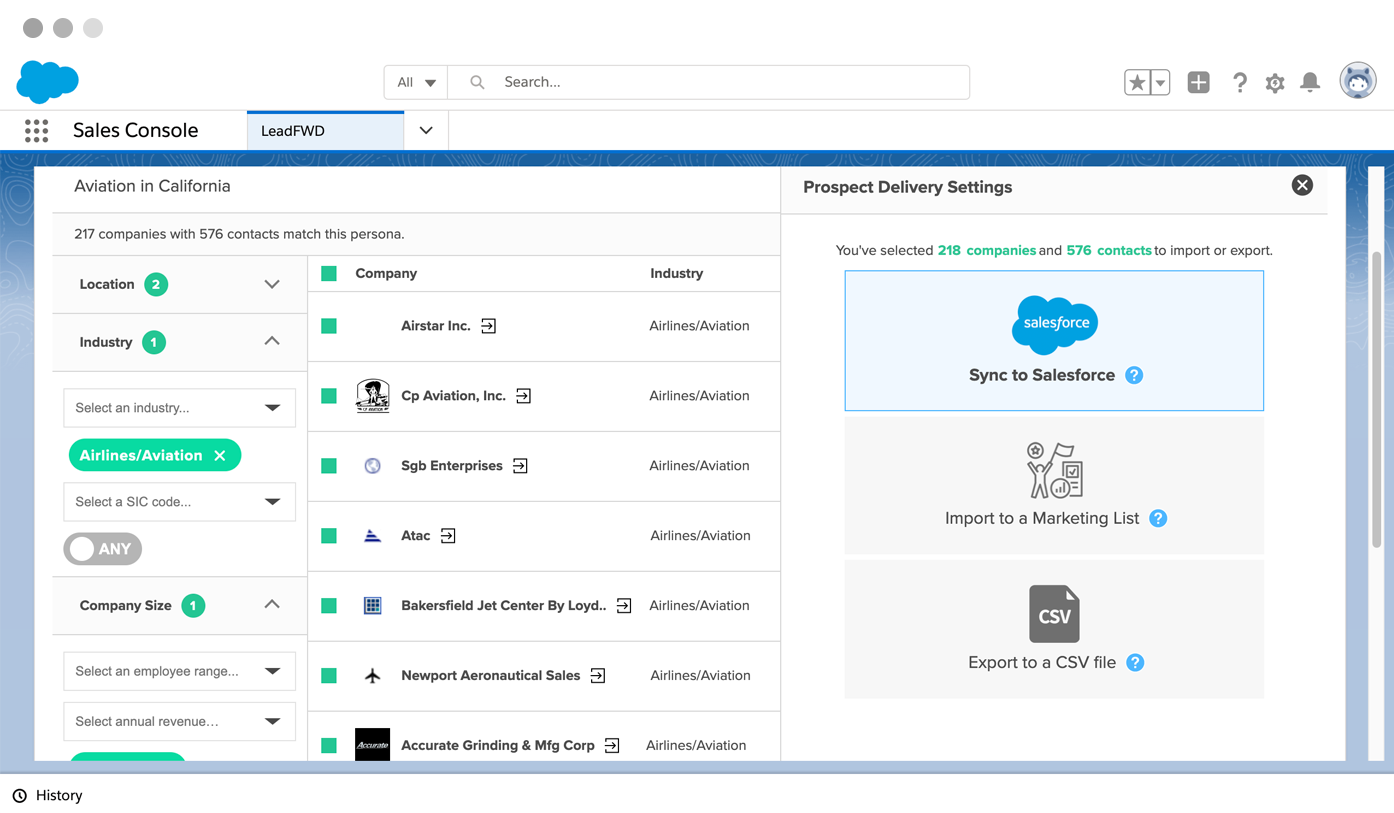
Task: Uncheck the Sgb Enterprises checkbox
Action: 329,466
